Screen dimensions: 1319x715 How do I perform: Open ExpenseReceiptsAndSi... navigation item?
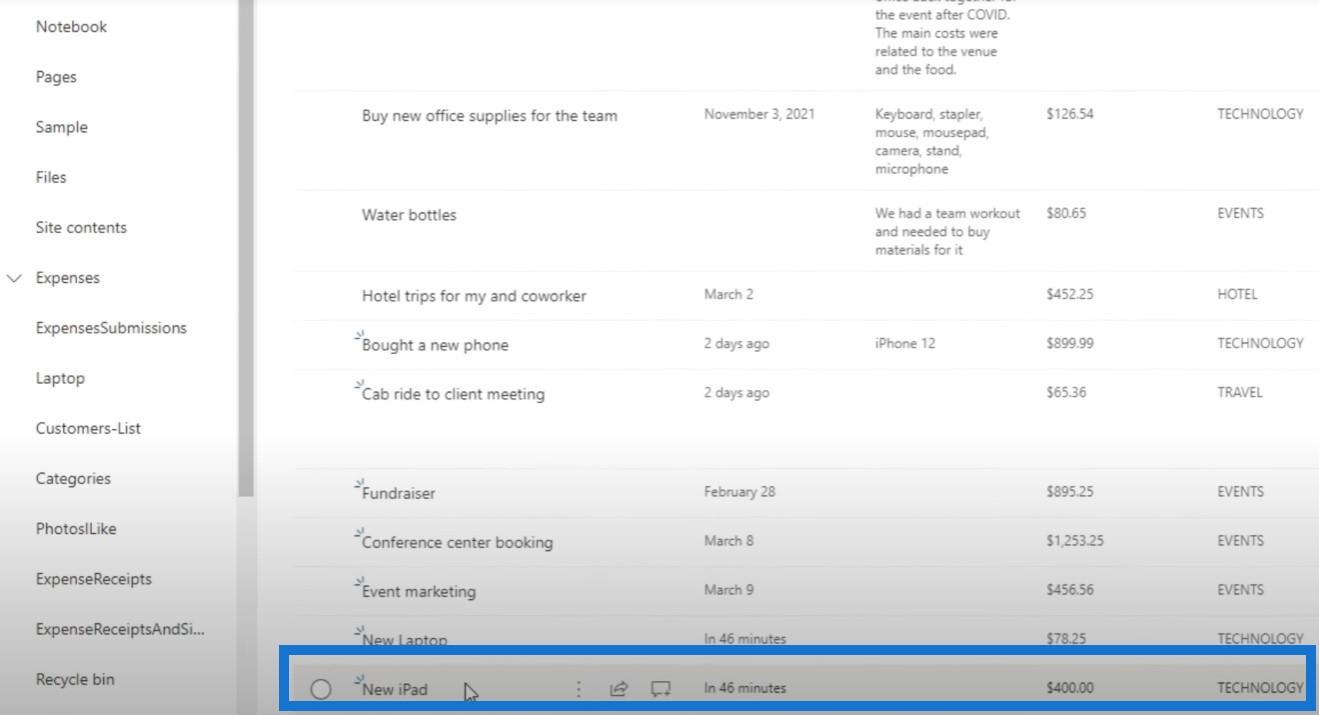point(120,629)
